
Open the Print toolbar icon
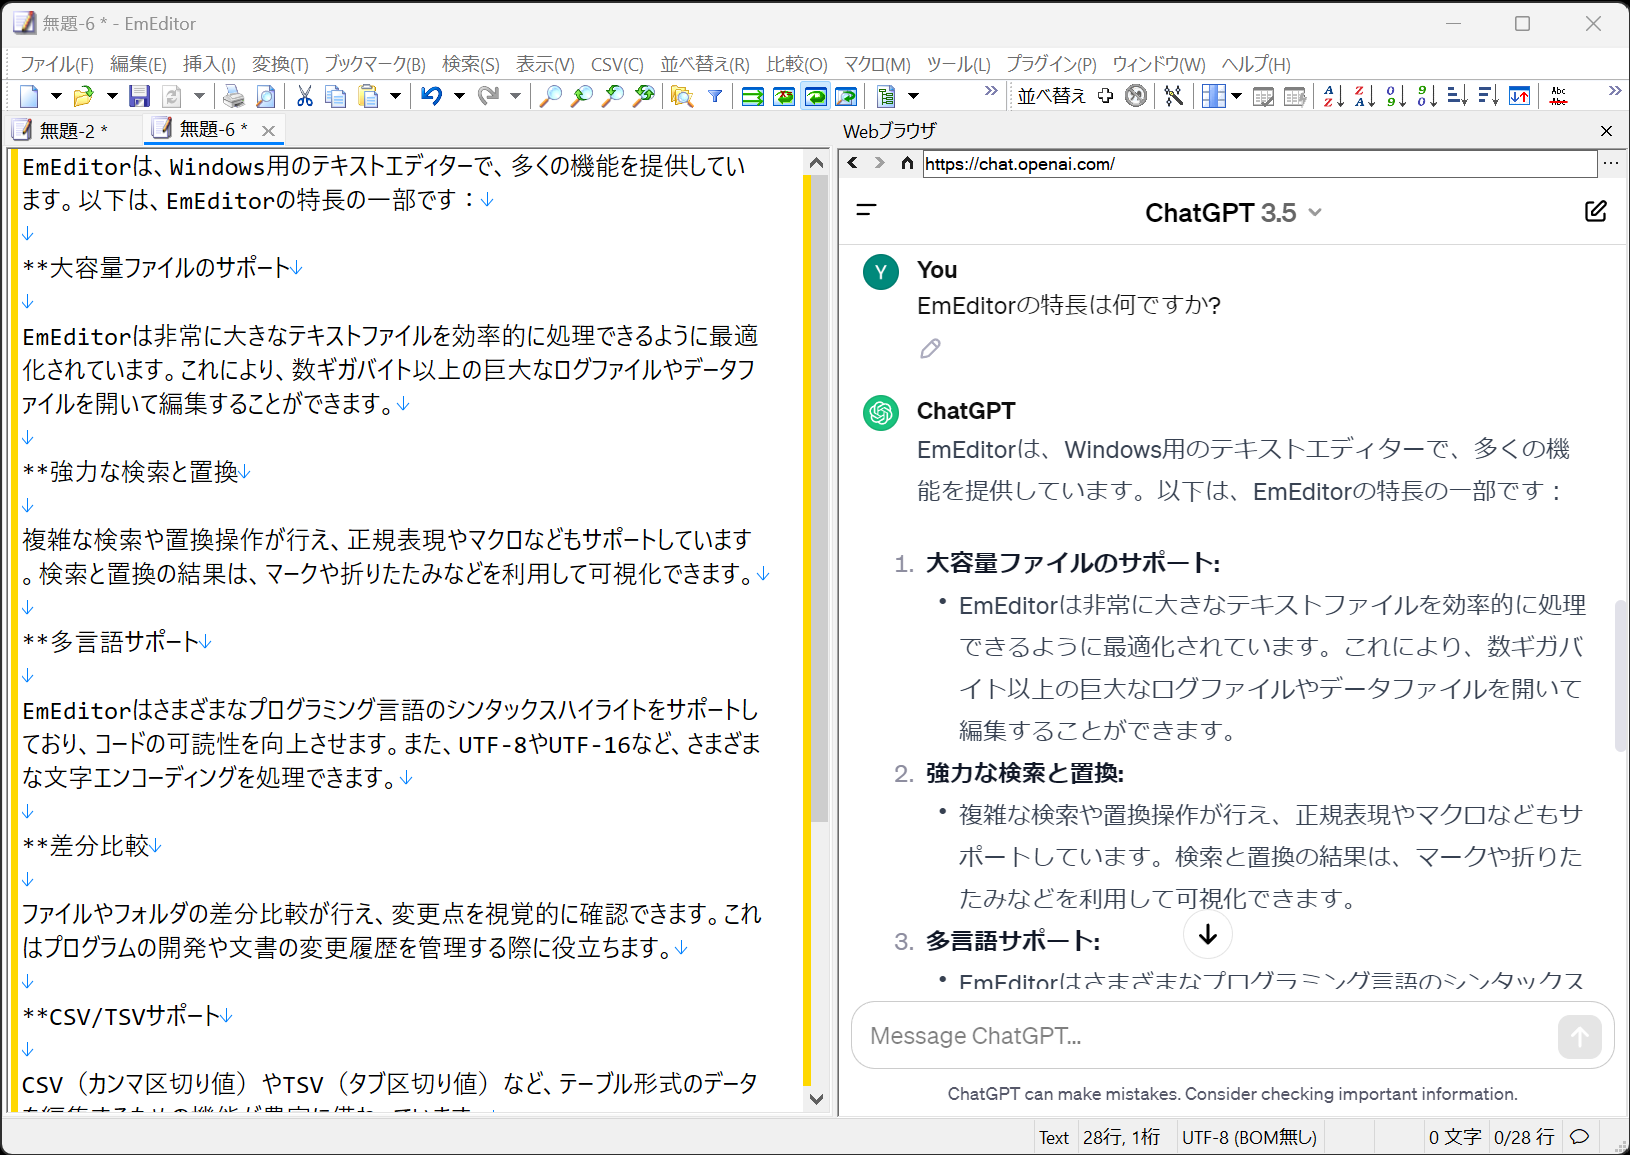click(x=233, y=95)
